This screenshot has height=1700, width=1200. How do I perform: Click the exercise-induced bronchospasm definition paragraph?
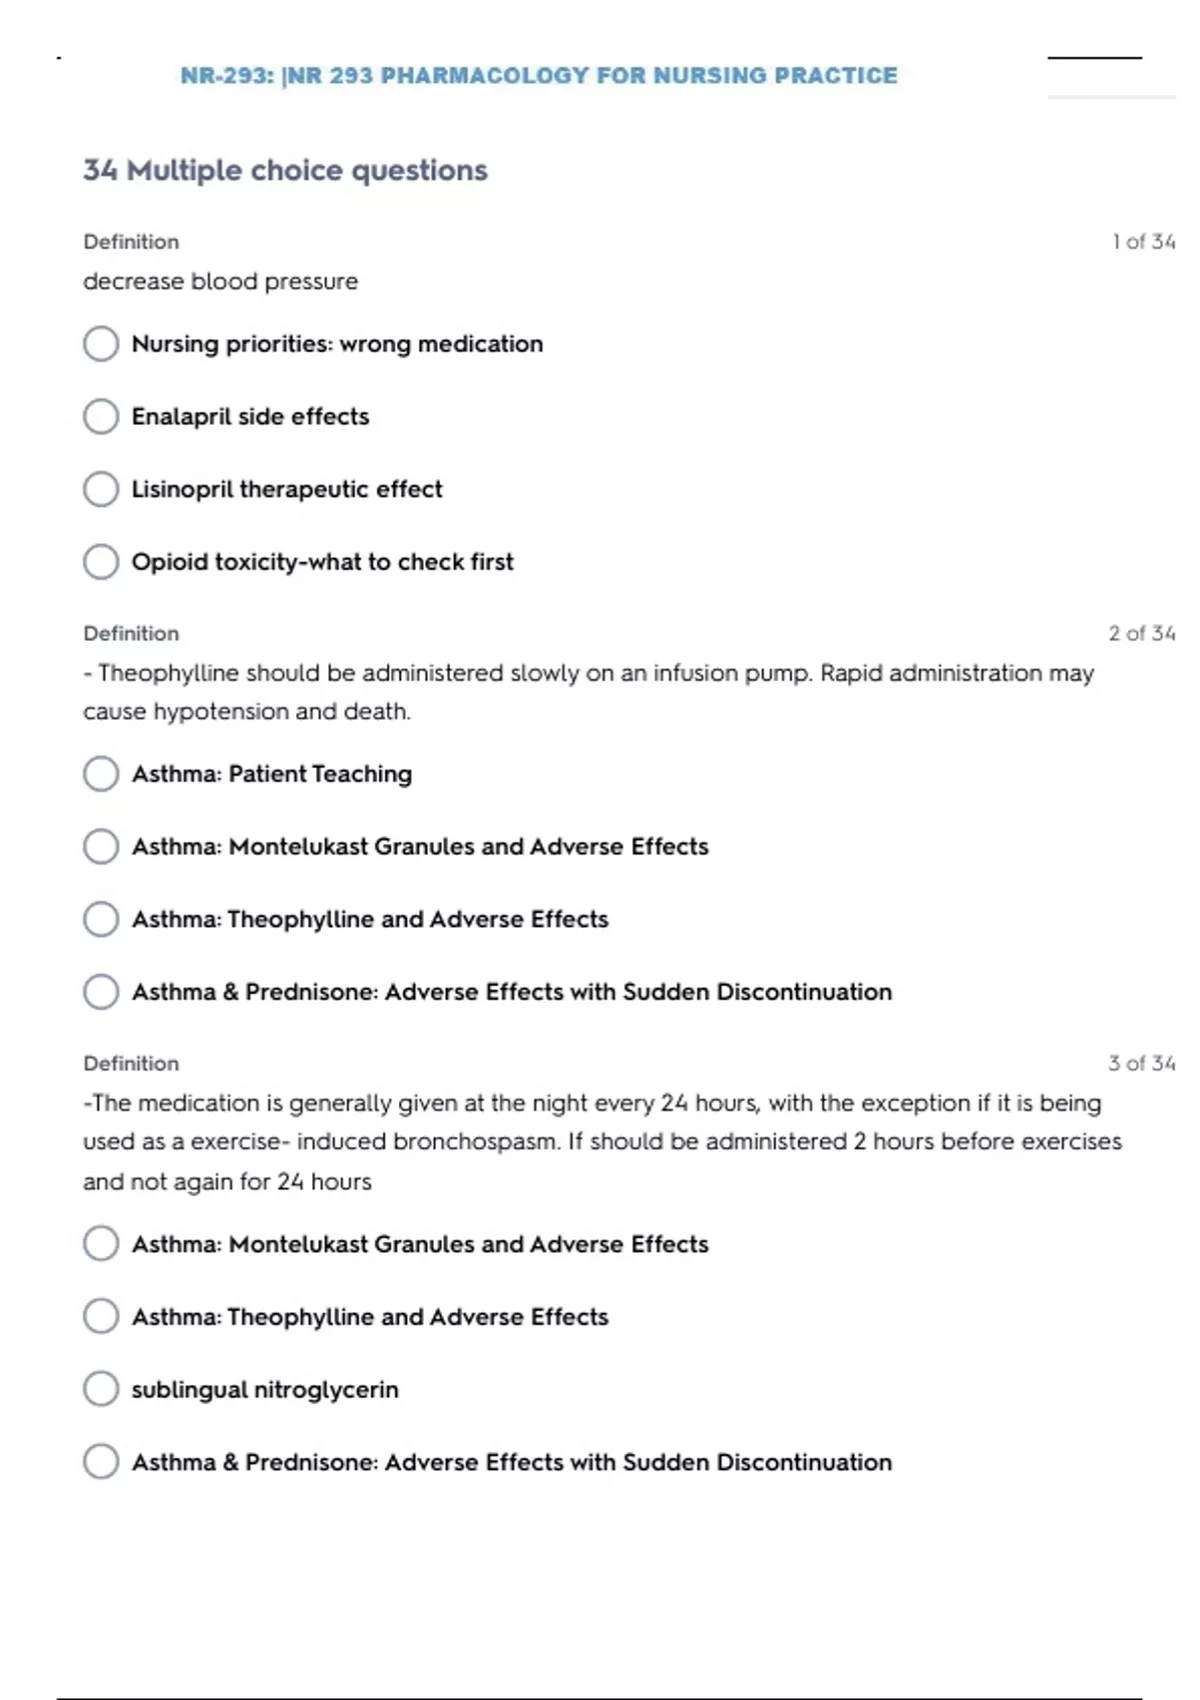coord(602,1142)
